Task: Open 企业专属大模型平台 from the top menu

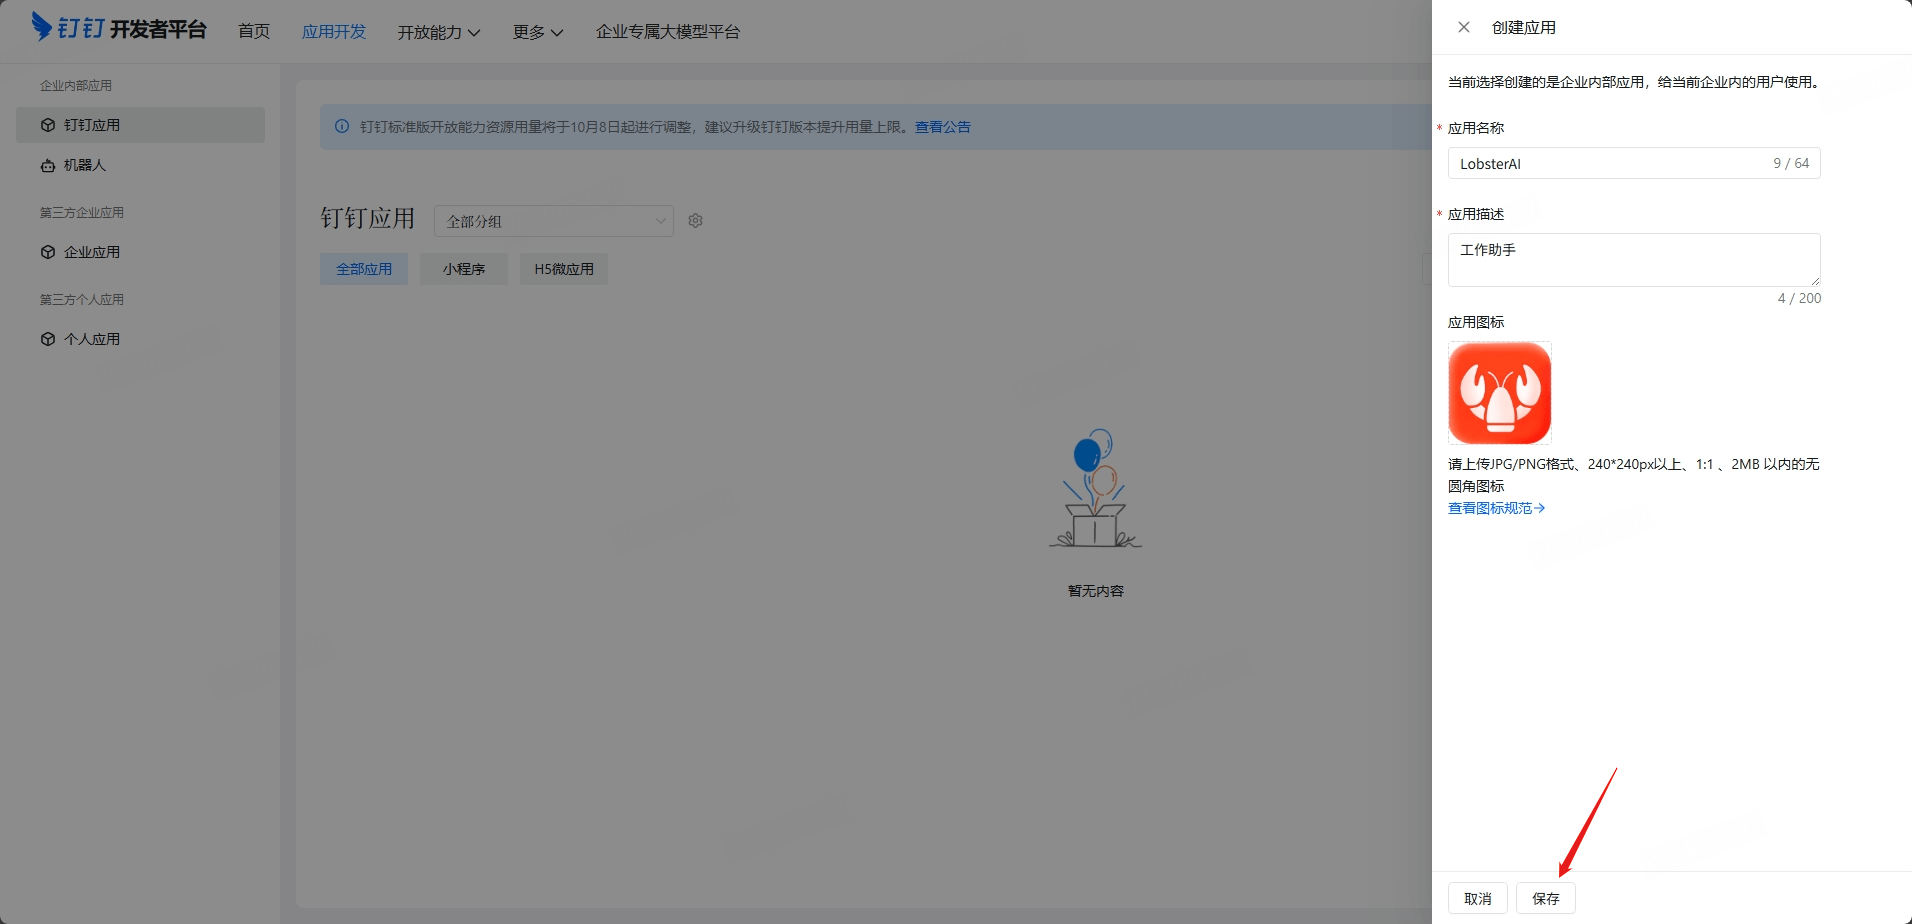Action: tap(667, 31)
